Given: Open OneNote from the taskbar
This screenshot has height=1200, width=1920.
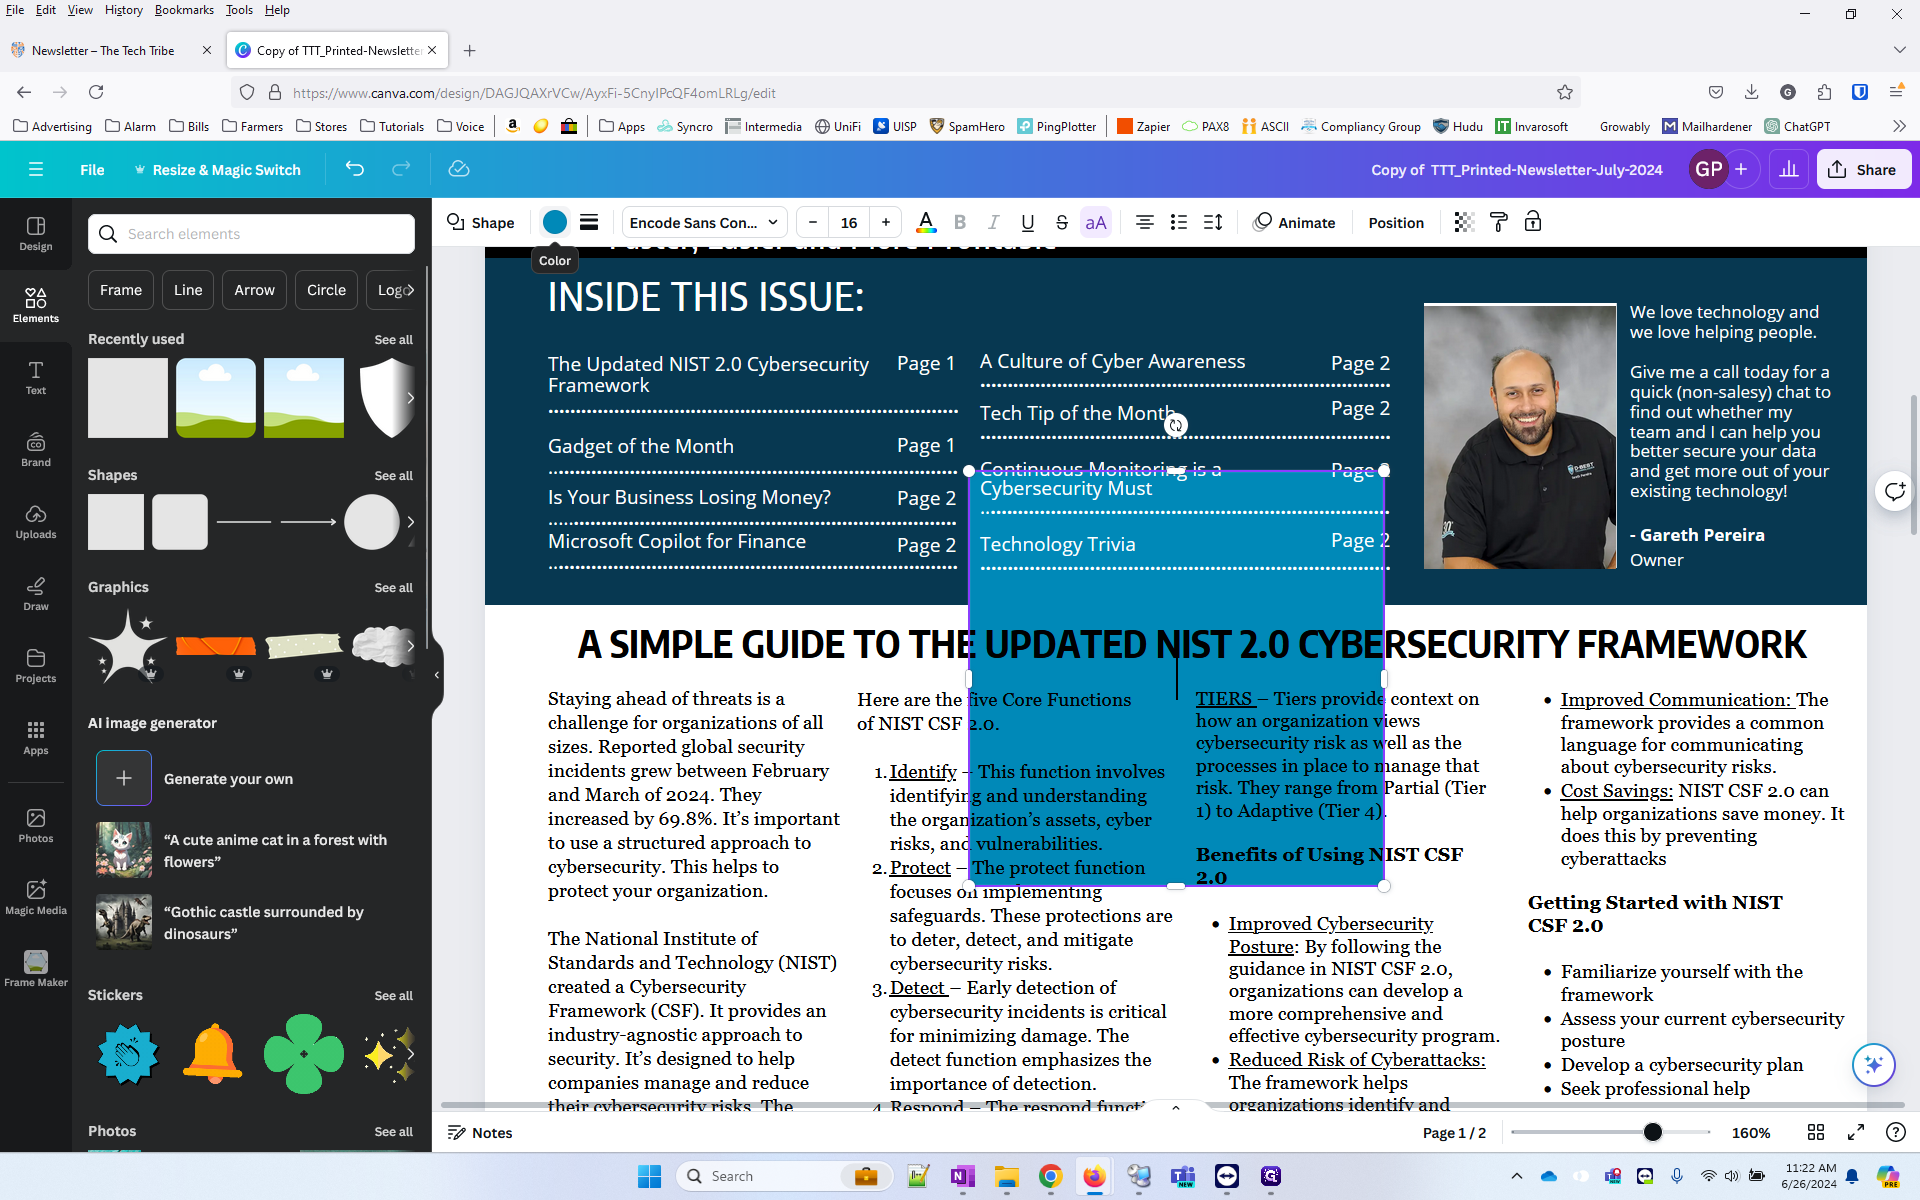Looking at the screenshot, I should (x=962, y=1176).
